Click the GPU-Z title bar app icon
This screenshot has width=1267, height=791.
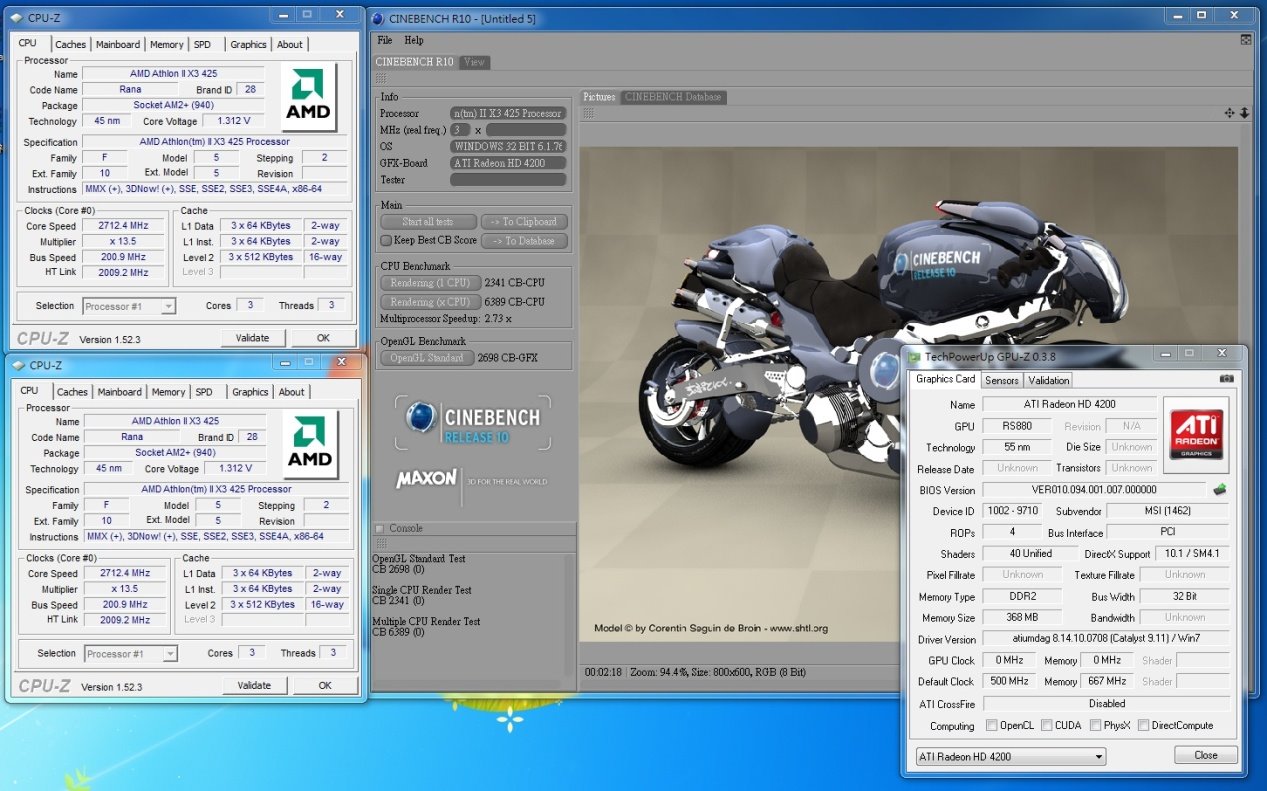[914, 356]
